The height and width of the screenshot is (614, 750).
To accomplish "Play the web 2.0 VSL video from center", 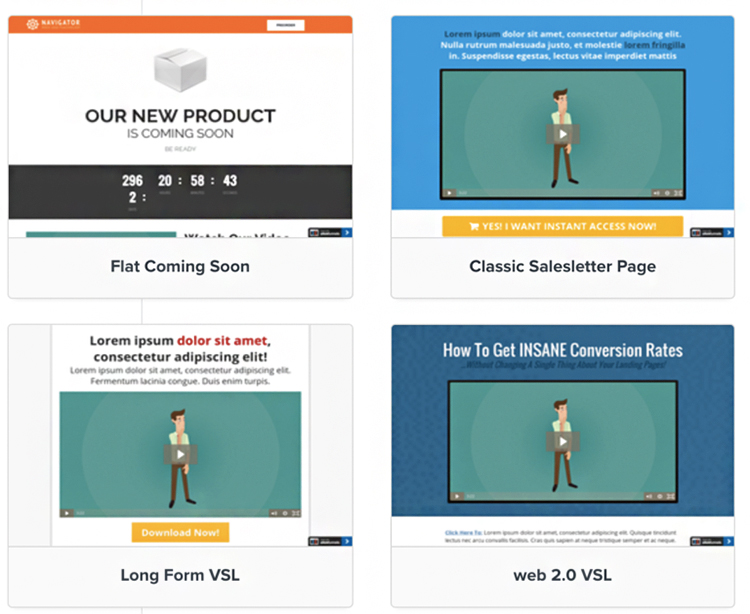I will (562, 441).
